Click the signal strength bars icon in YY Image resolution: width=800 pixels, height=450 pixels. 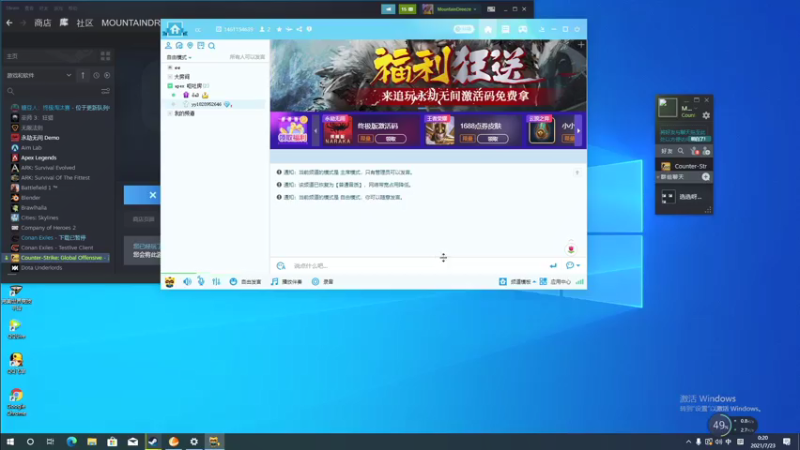point(580,282)
